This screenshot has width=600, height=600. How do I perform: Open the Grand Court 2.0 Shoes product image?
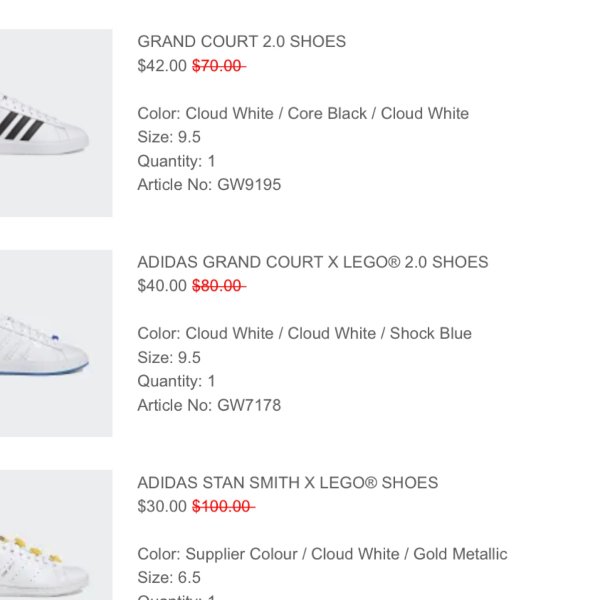[56, 123]
